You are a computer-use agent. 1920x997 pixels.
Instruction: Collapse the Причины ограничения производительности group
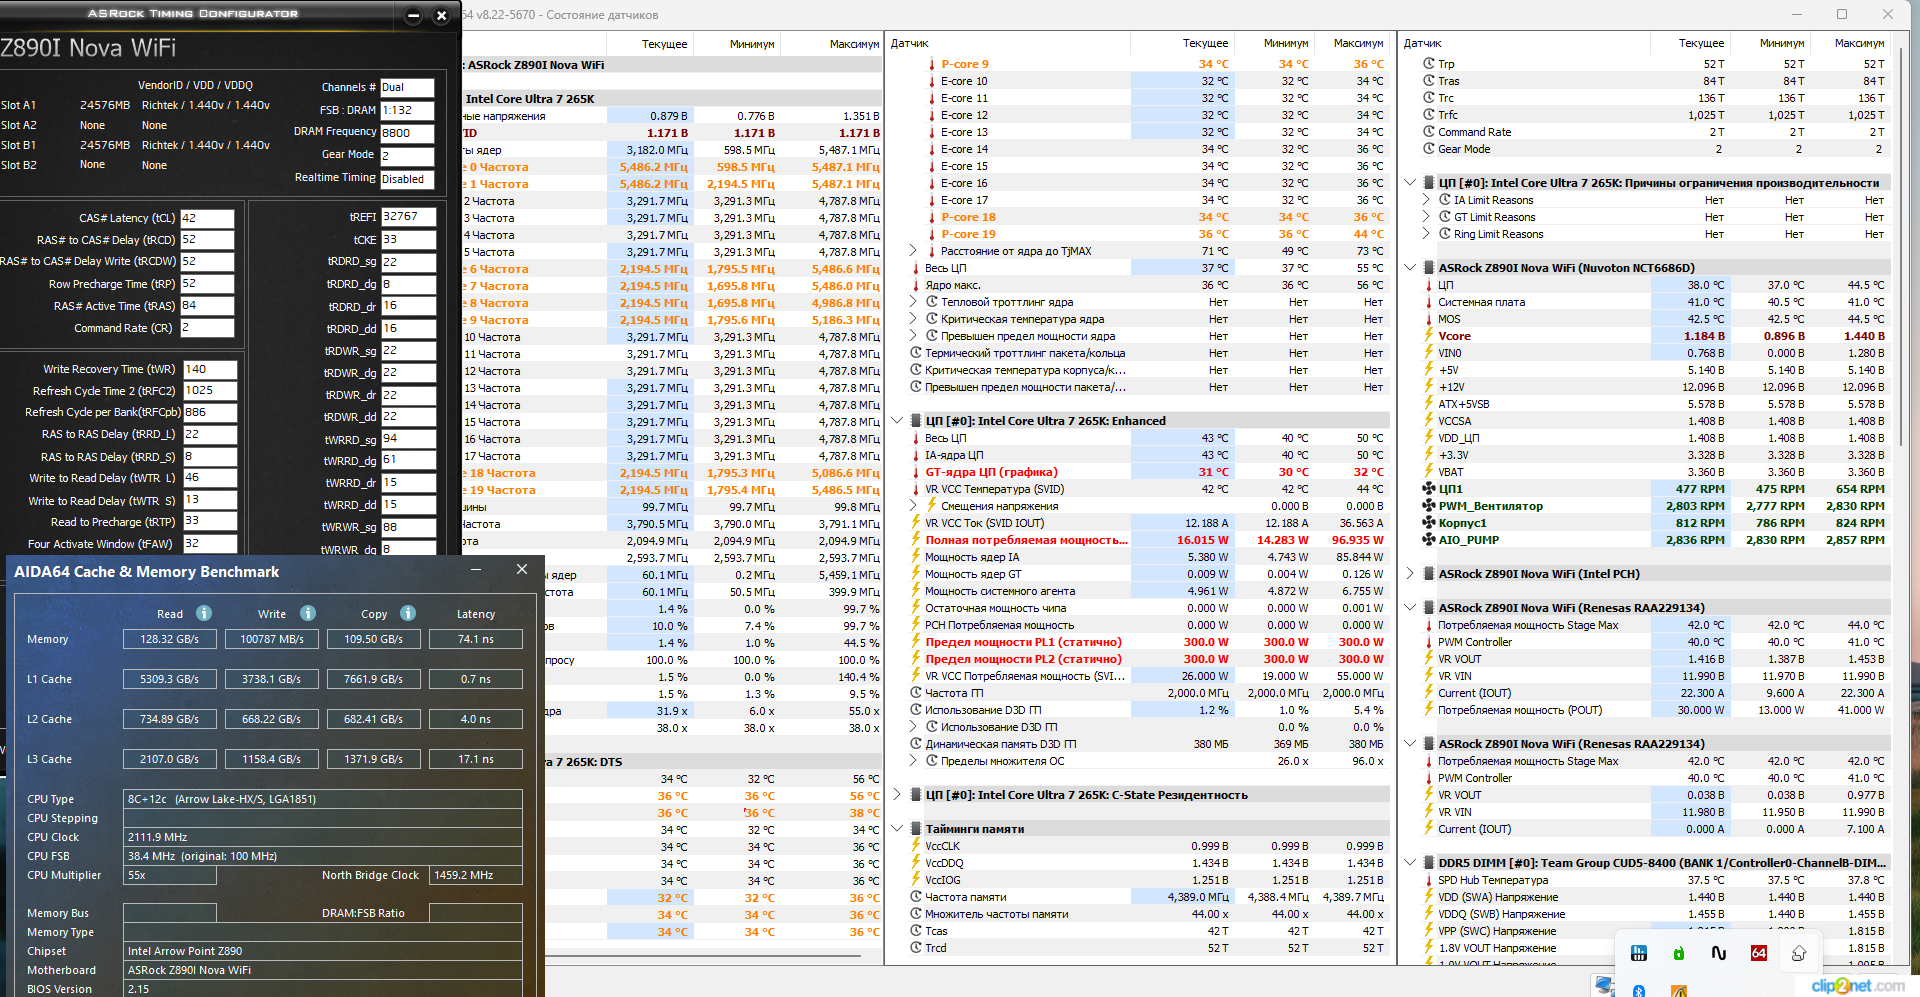(x=1410, y=183)
